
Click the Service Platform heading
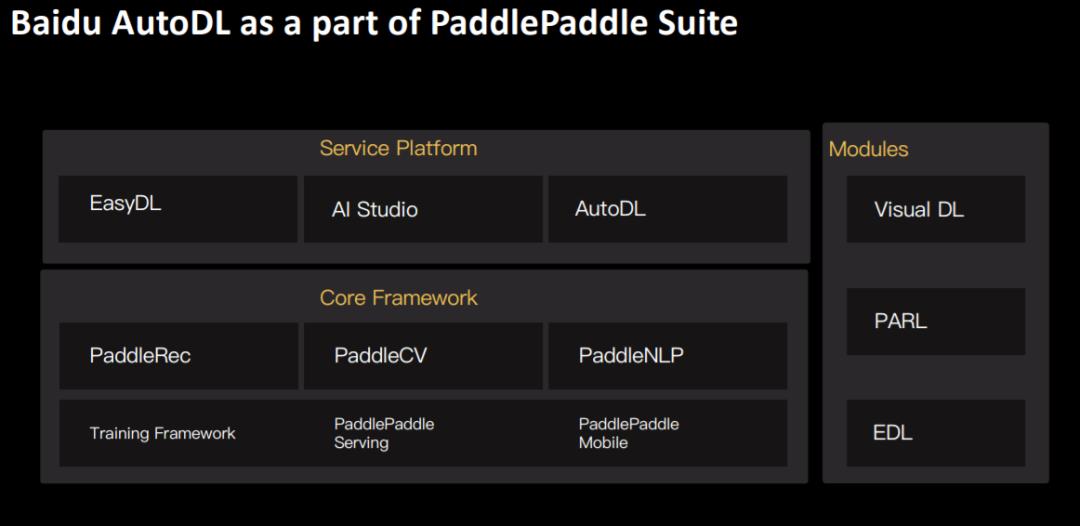click(x=398, y=148)
